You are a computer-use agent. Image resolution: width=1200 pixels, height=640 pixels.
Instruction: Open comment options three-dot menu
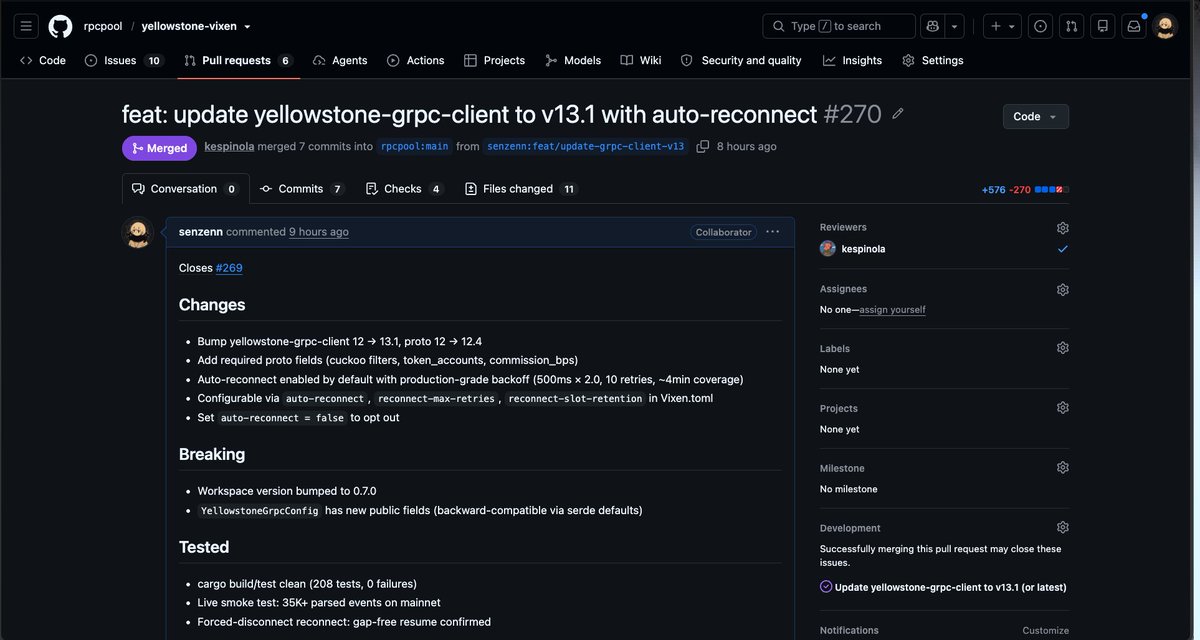(x=772, y=232)
